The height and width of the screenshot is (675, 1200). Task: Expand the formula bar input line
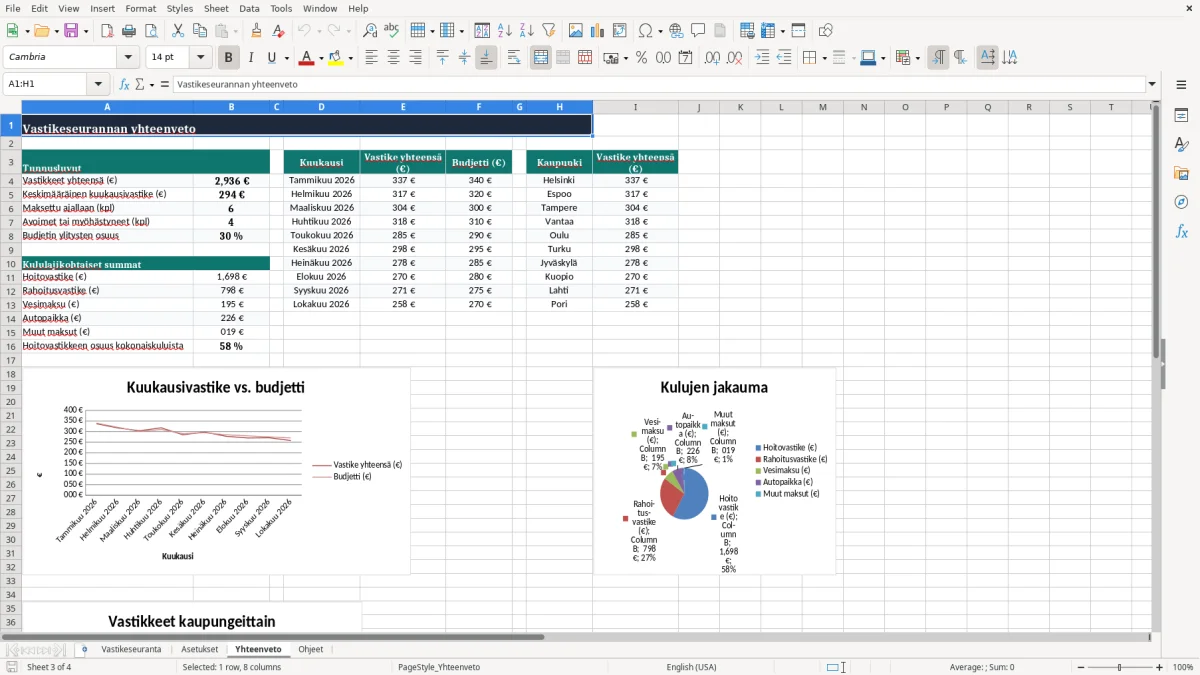click(1153, 84)
